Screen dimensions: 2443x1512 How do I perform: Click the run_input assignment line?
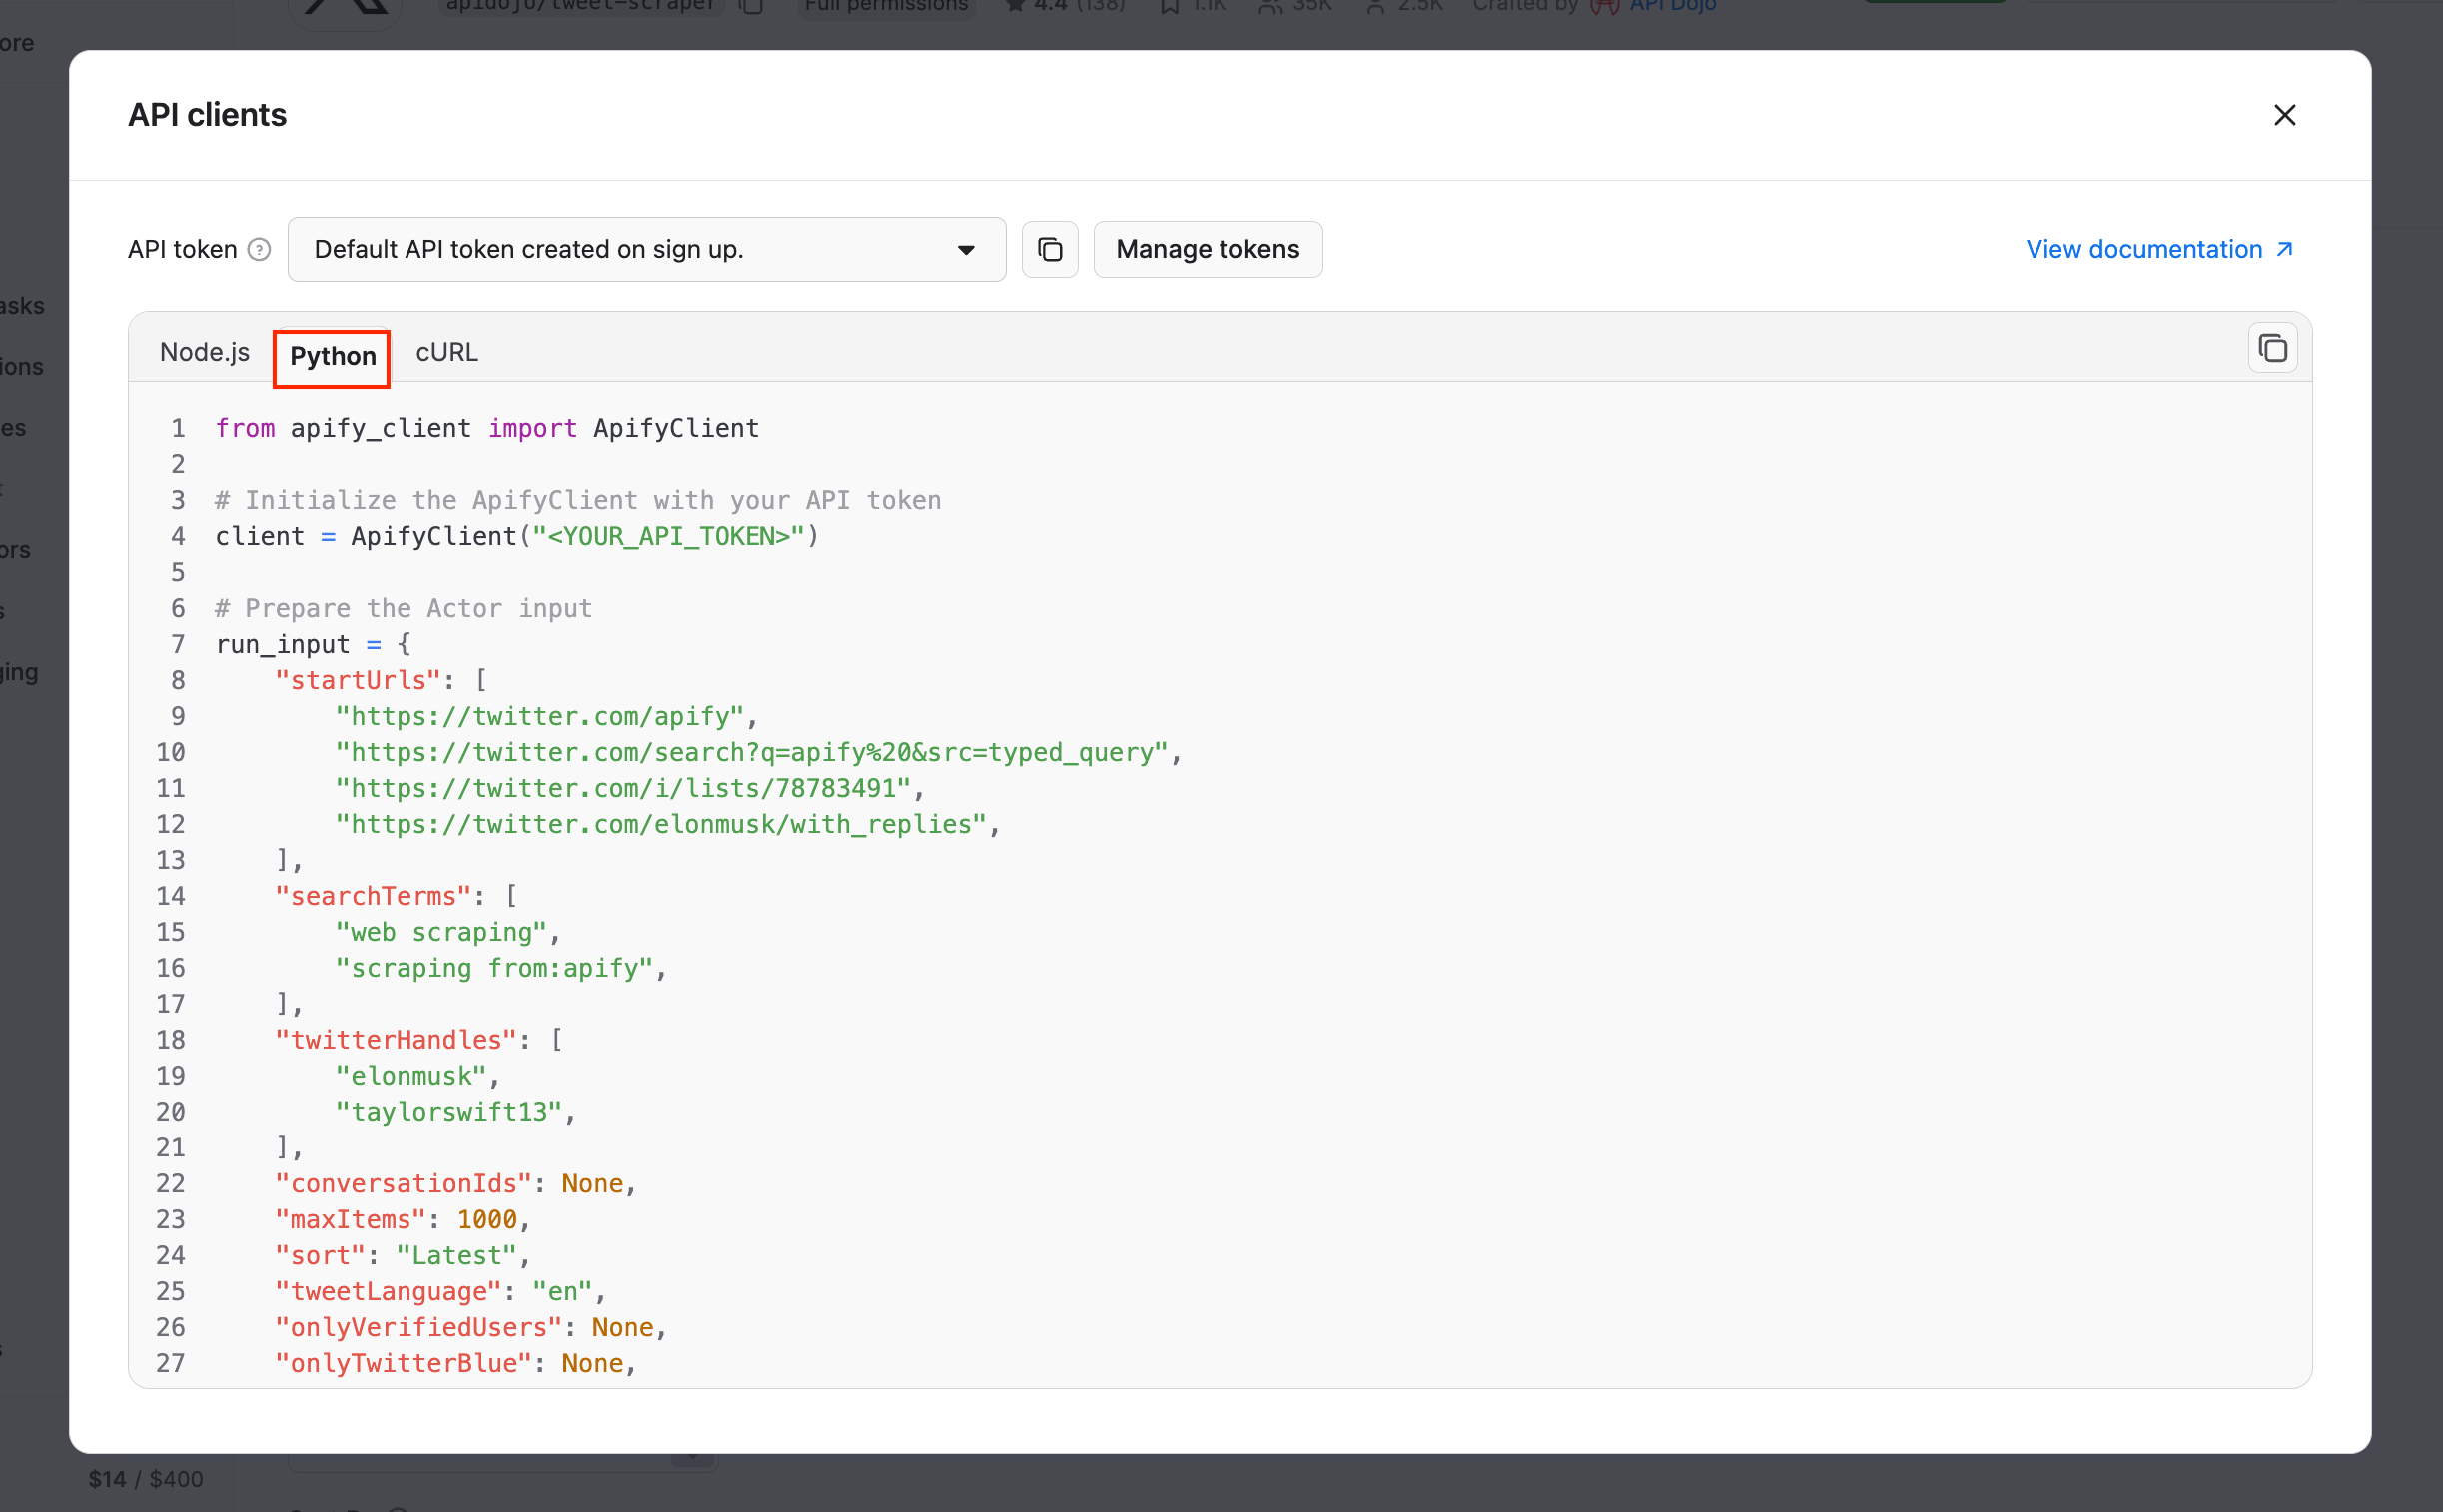coord(313,645)
